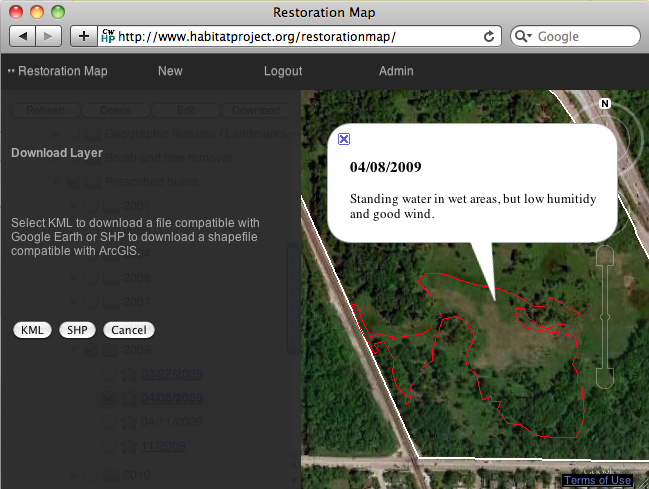Click the browser window zoom button

coord(58,12)
